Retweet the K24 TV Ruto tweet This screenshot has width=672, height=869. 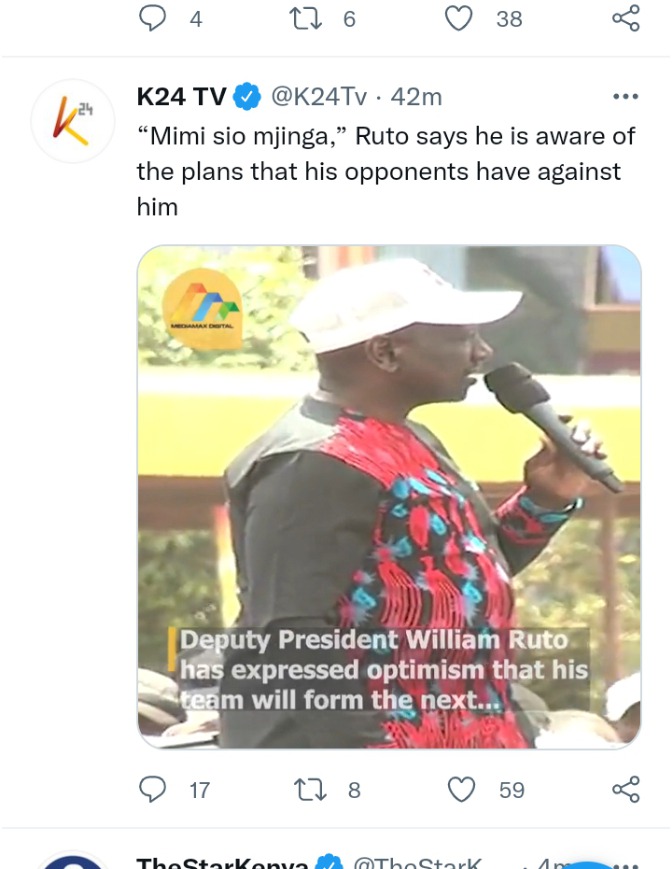point(309,789)
